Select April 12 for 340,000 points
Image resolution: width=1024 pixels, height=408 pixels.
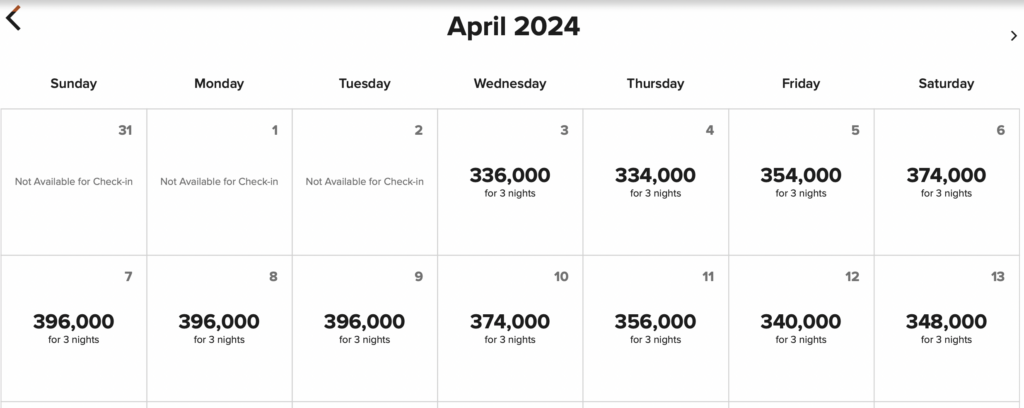801,327
